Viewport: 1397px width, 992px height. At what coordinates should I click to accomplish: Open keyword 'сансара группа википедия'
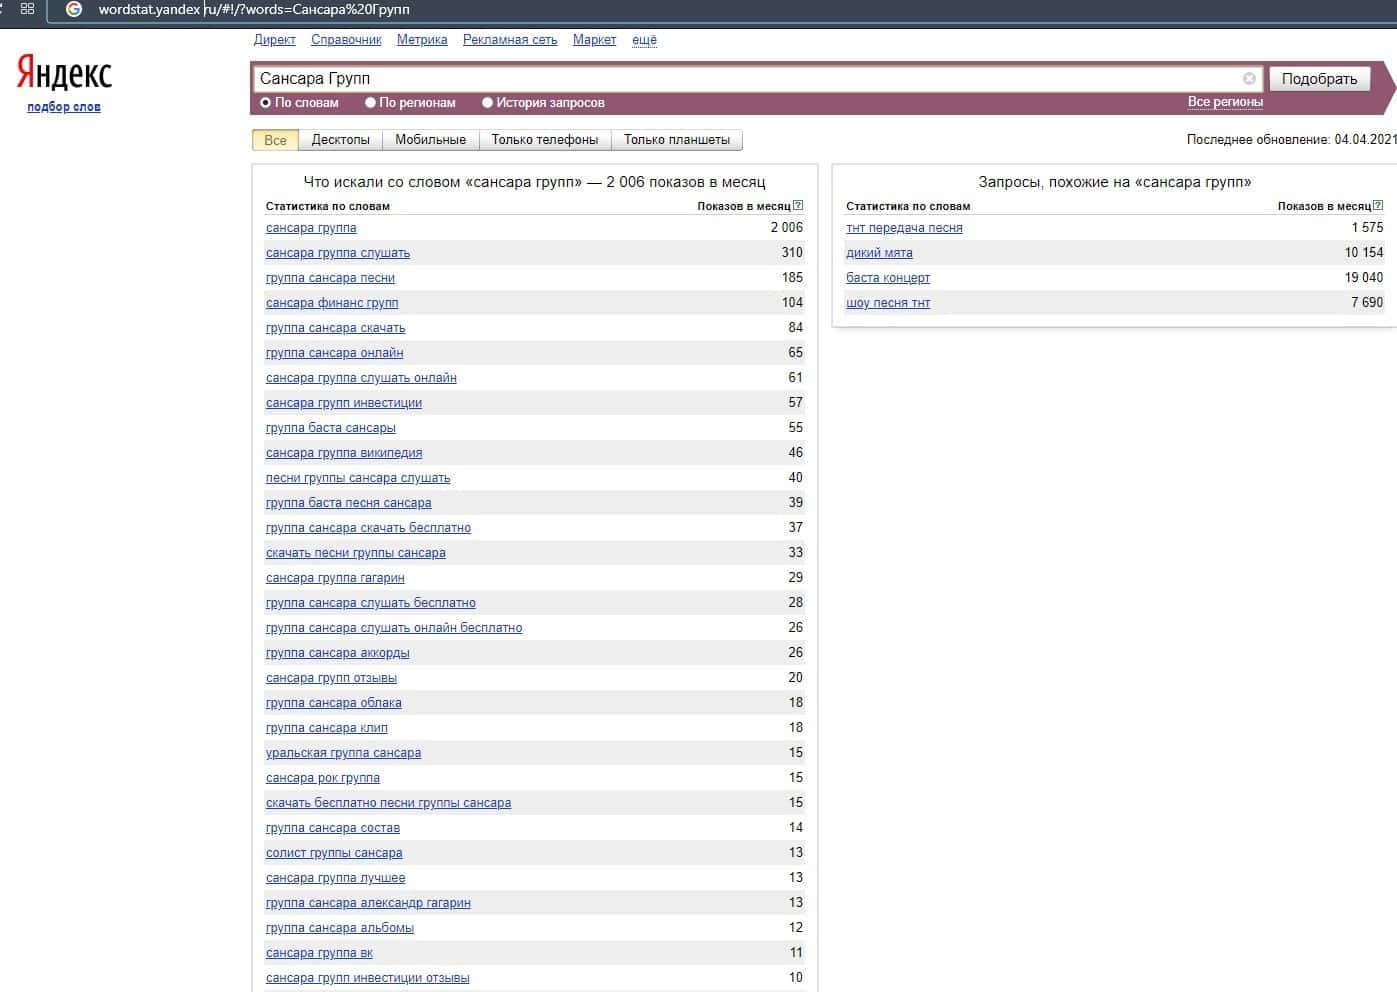(344, 453)
